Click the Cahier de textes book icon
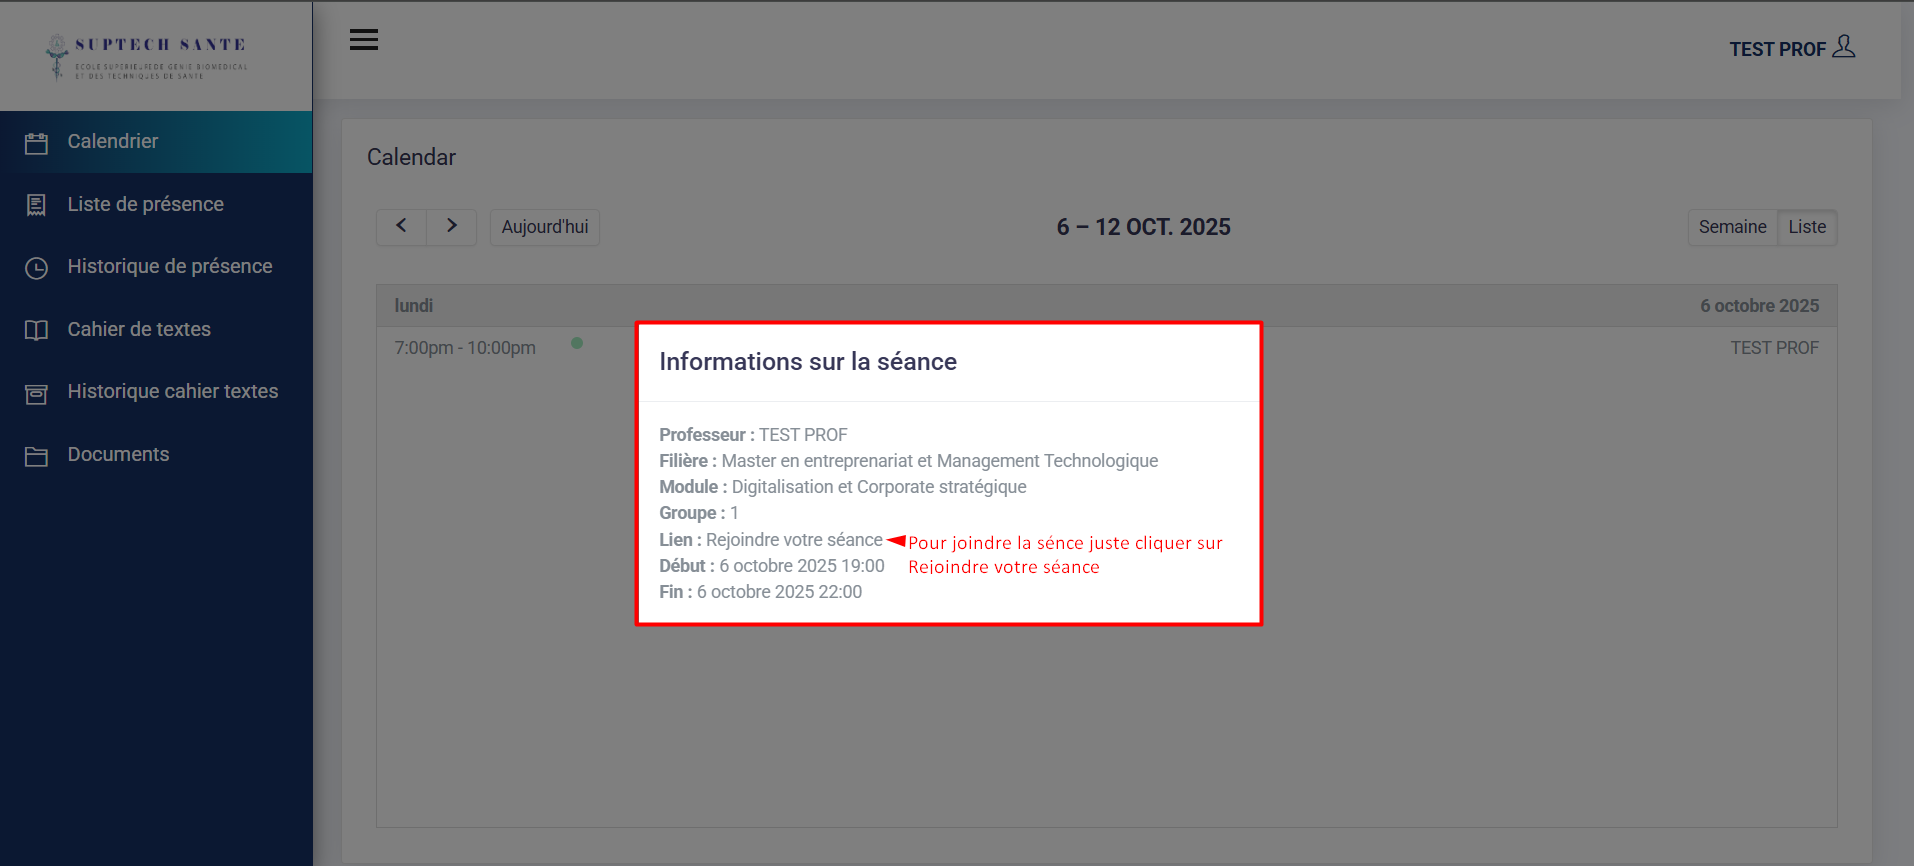Screen dimensions: 1914x866 click(36, 330)
